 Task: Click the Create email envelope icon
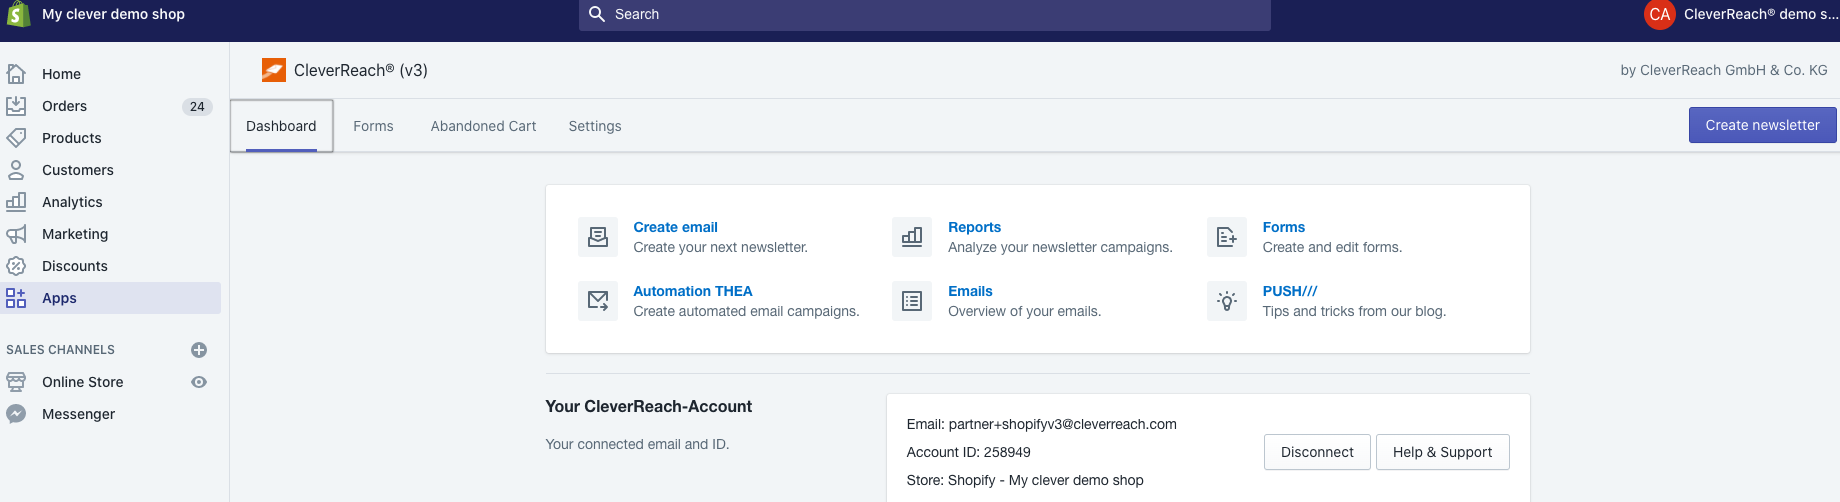point(598,237)
